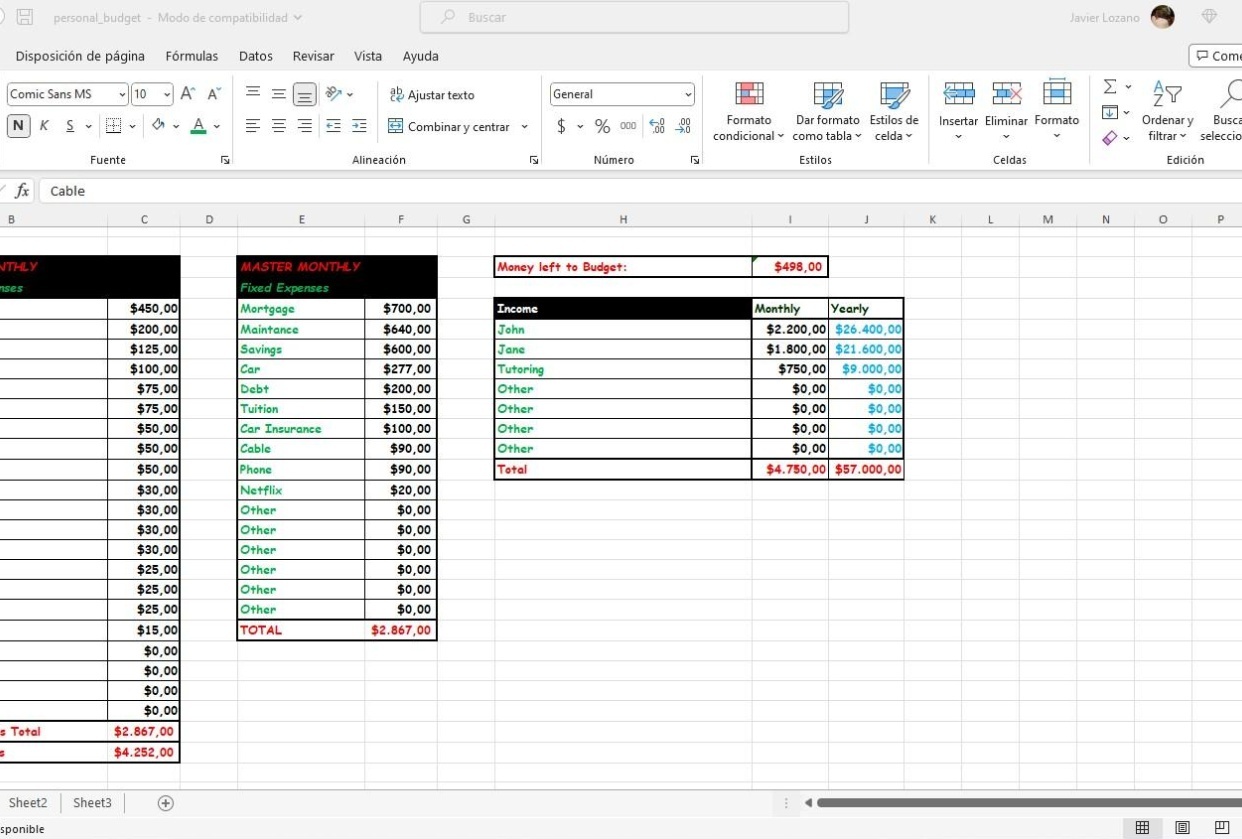Toggle bold formatting (N button)
Image resolution: width=1242 pixels, height=839 pixels.
point(18,126)
